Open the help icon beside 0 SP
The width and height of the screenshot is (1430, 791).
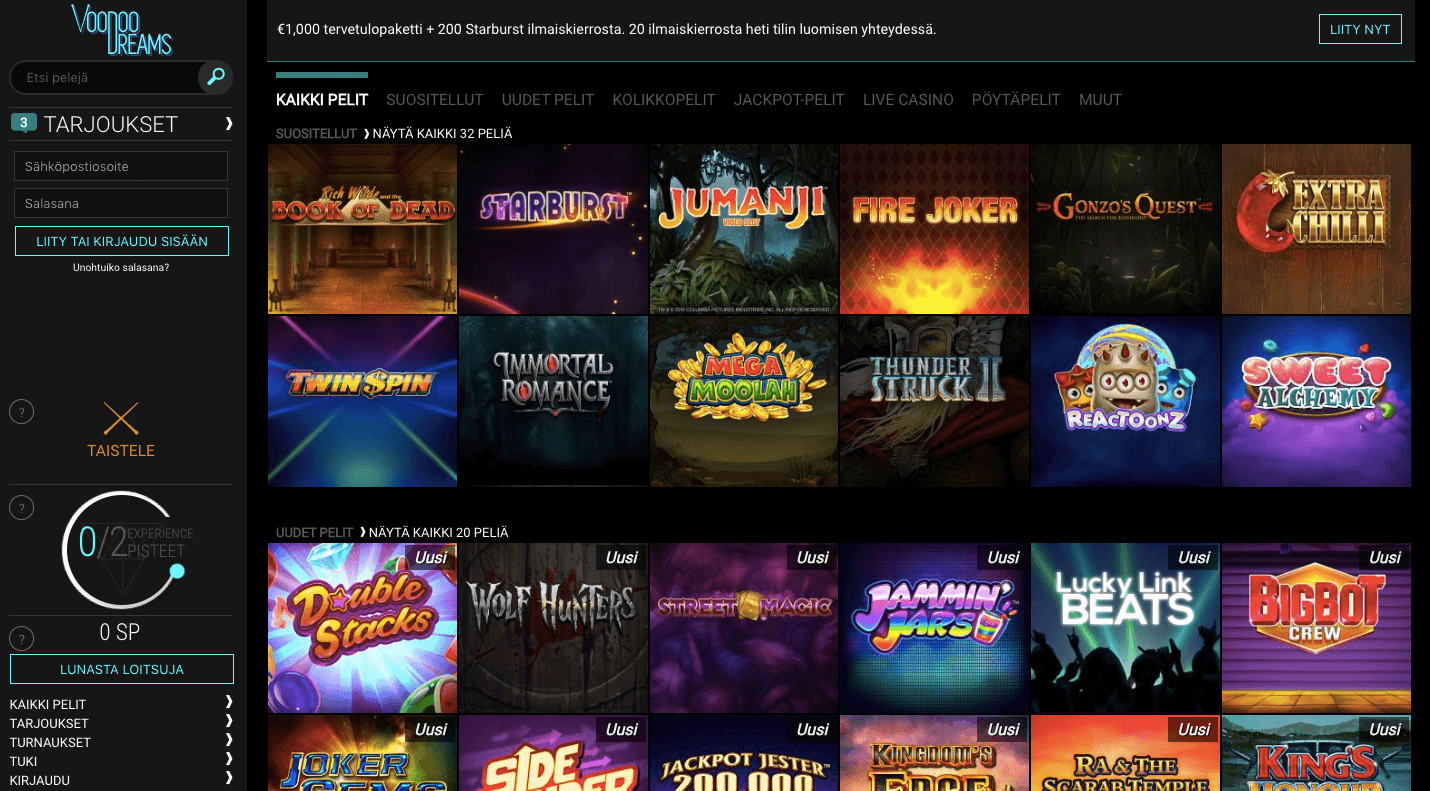[21, 638]
